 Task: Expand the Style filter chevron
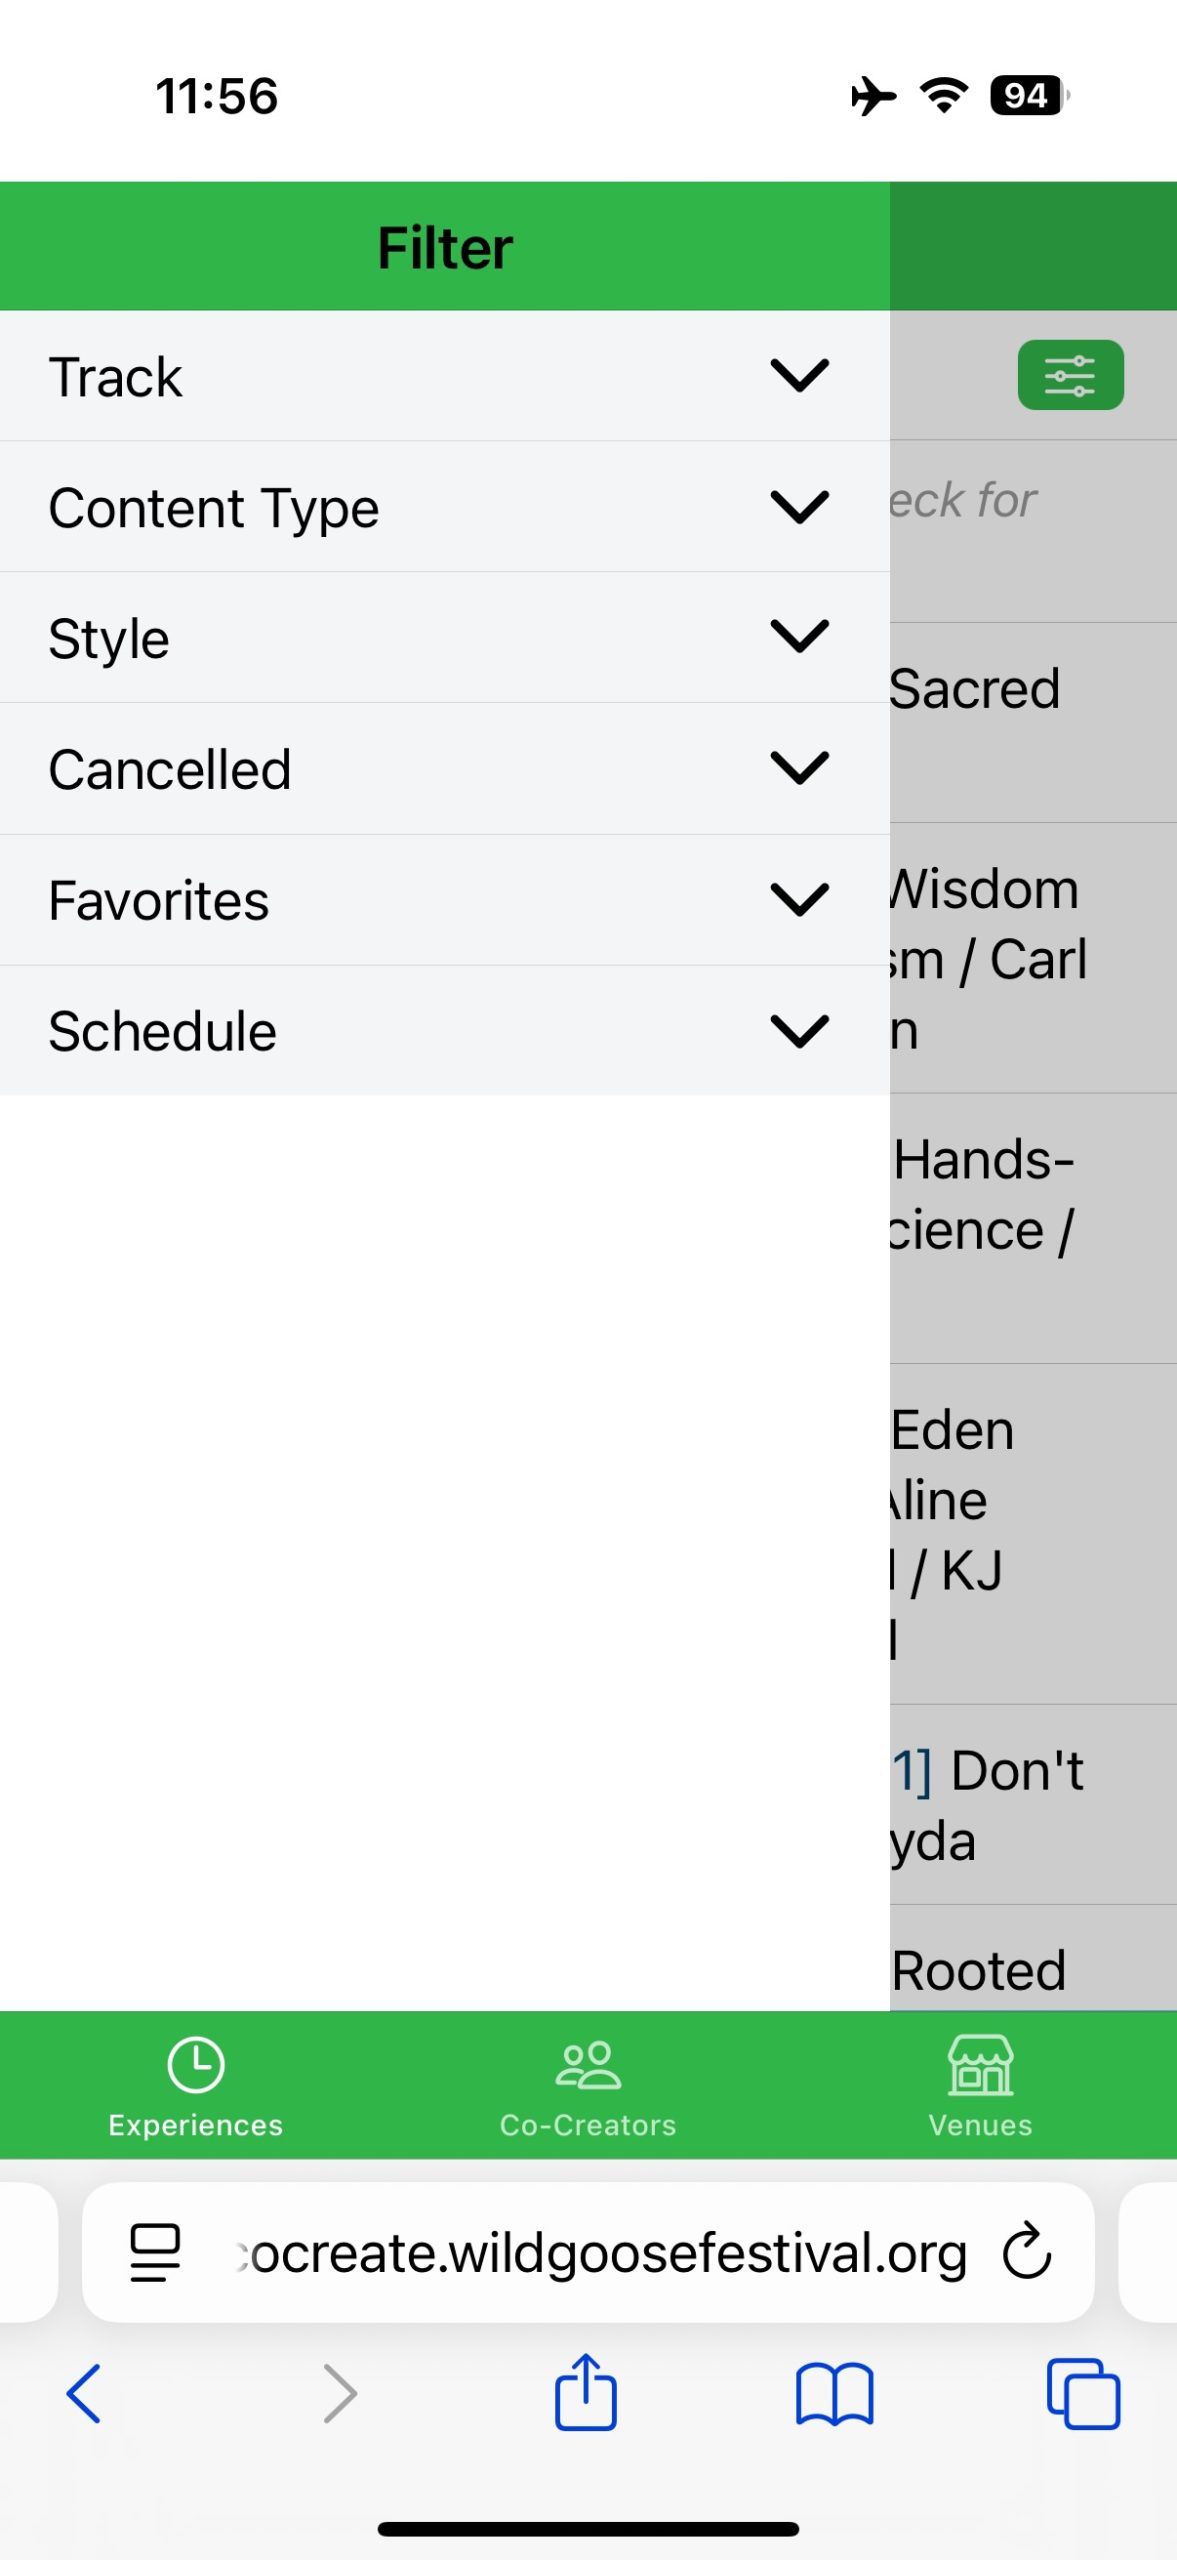tap(799, 638)
